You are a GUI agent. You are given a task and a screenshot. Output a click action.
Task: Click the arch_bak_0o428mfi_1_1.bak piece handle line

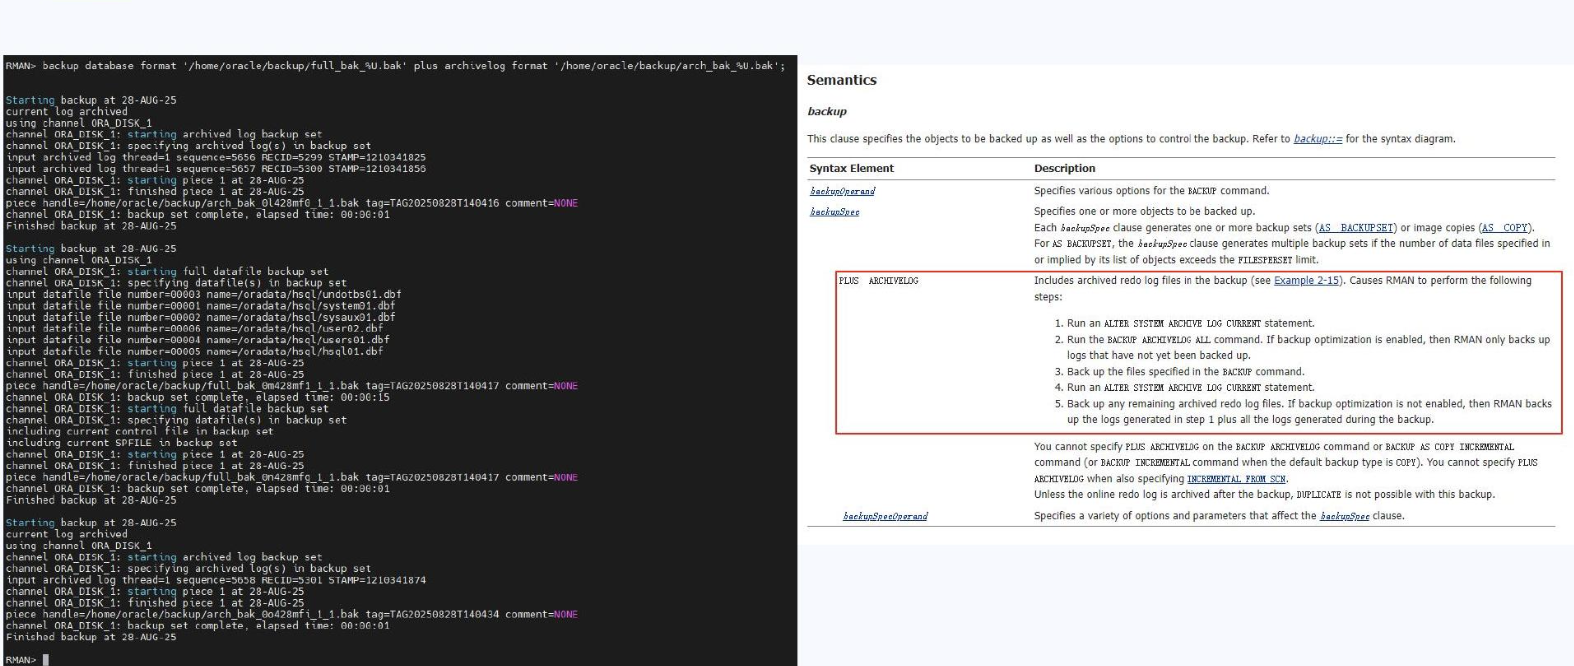coord(290,614)
